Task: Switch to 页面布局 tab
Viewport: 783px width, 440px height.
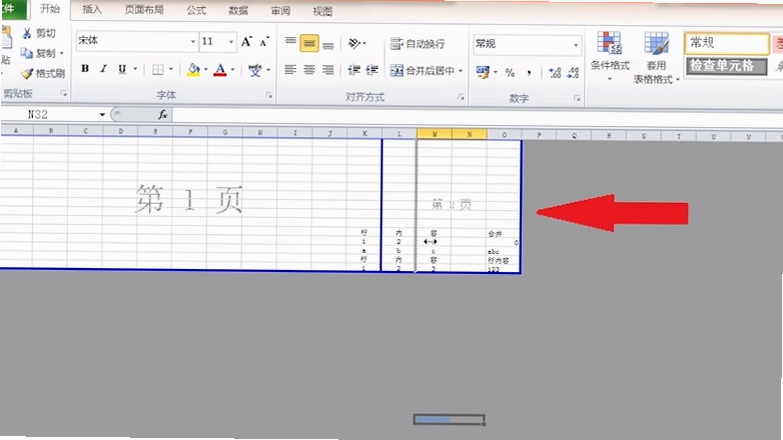Action: pos(144,9)
